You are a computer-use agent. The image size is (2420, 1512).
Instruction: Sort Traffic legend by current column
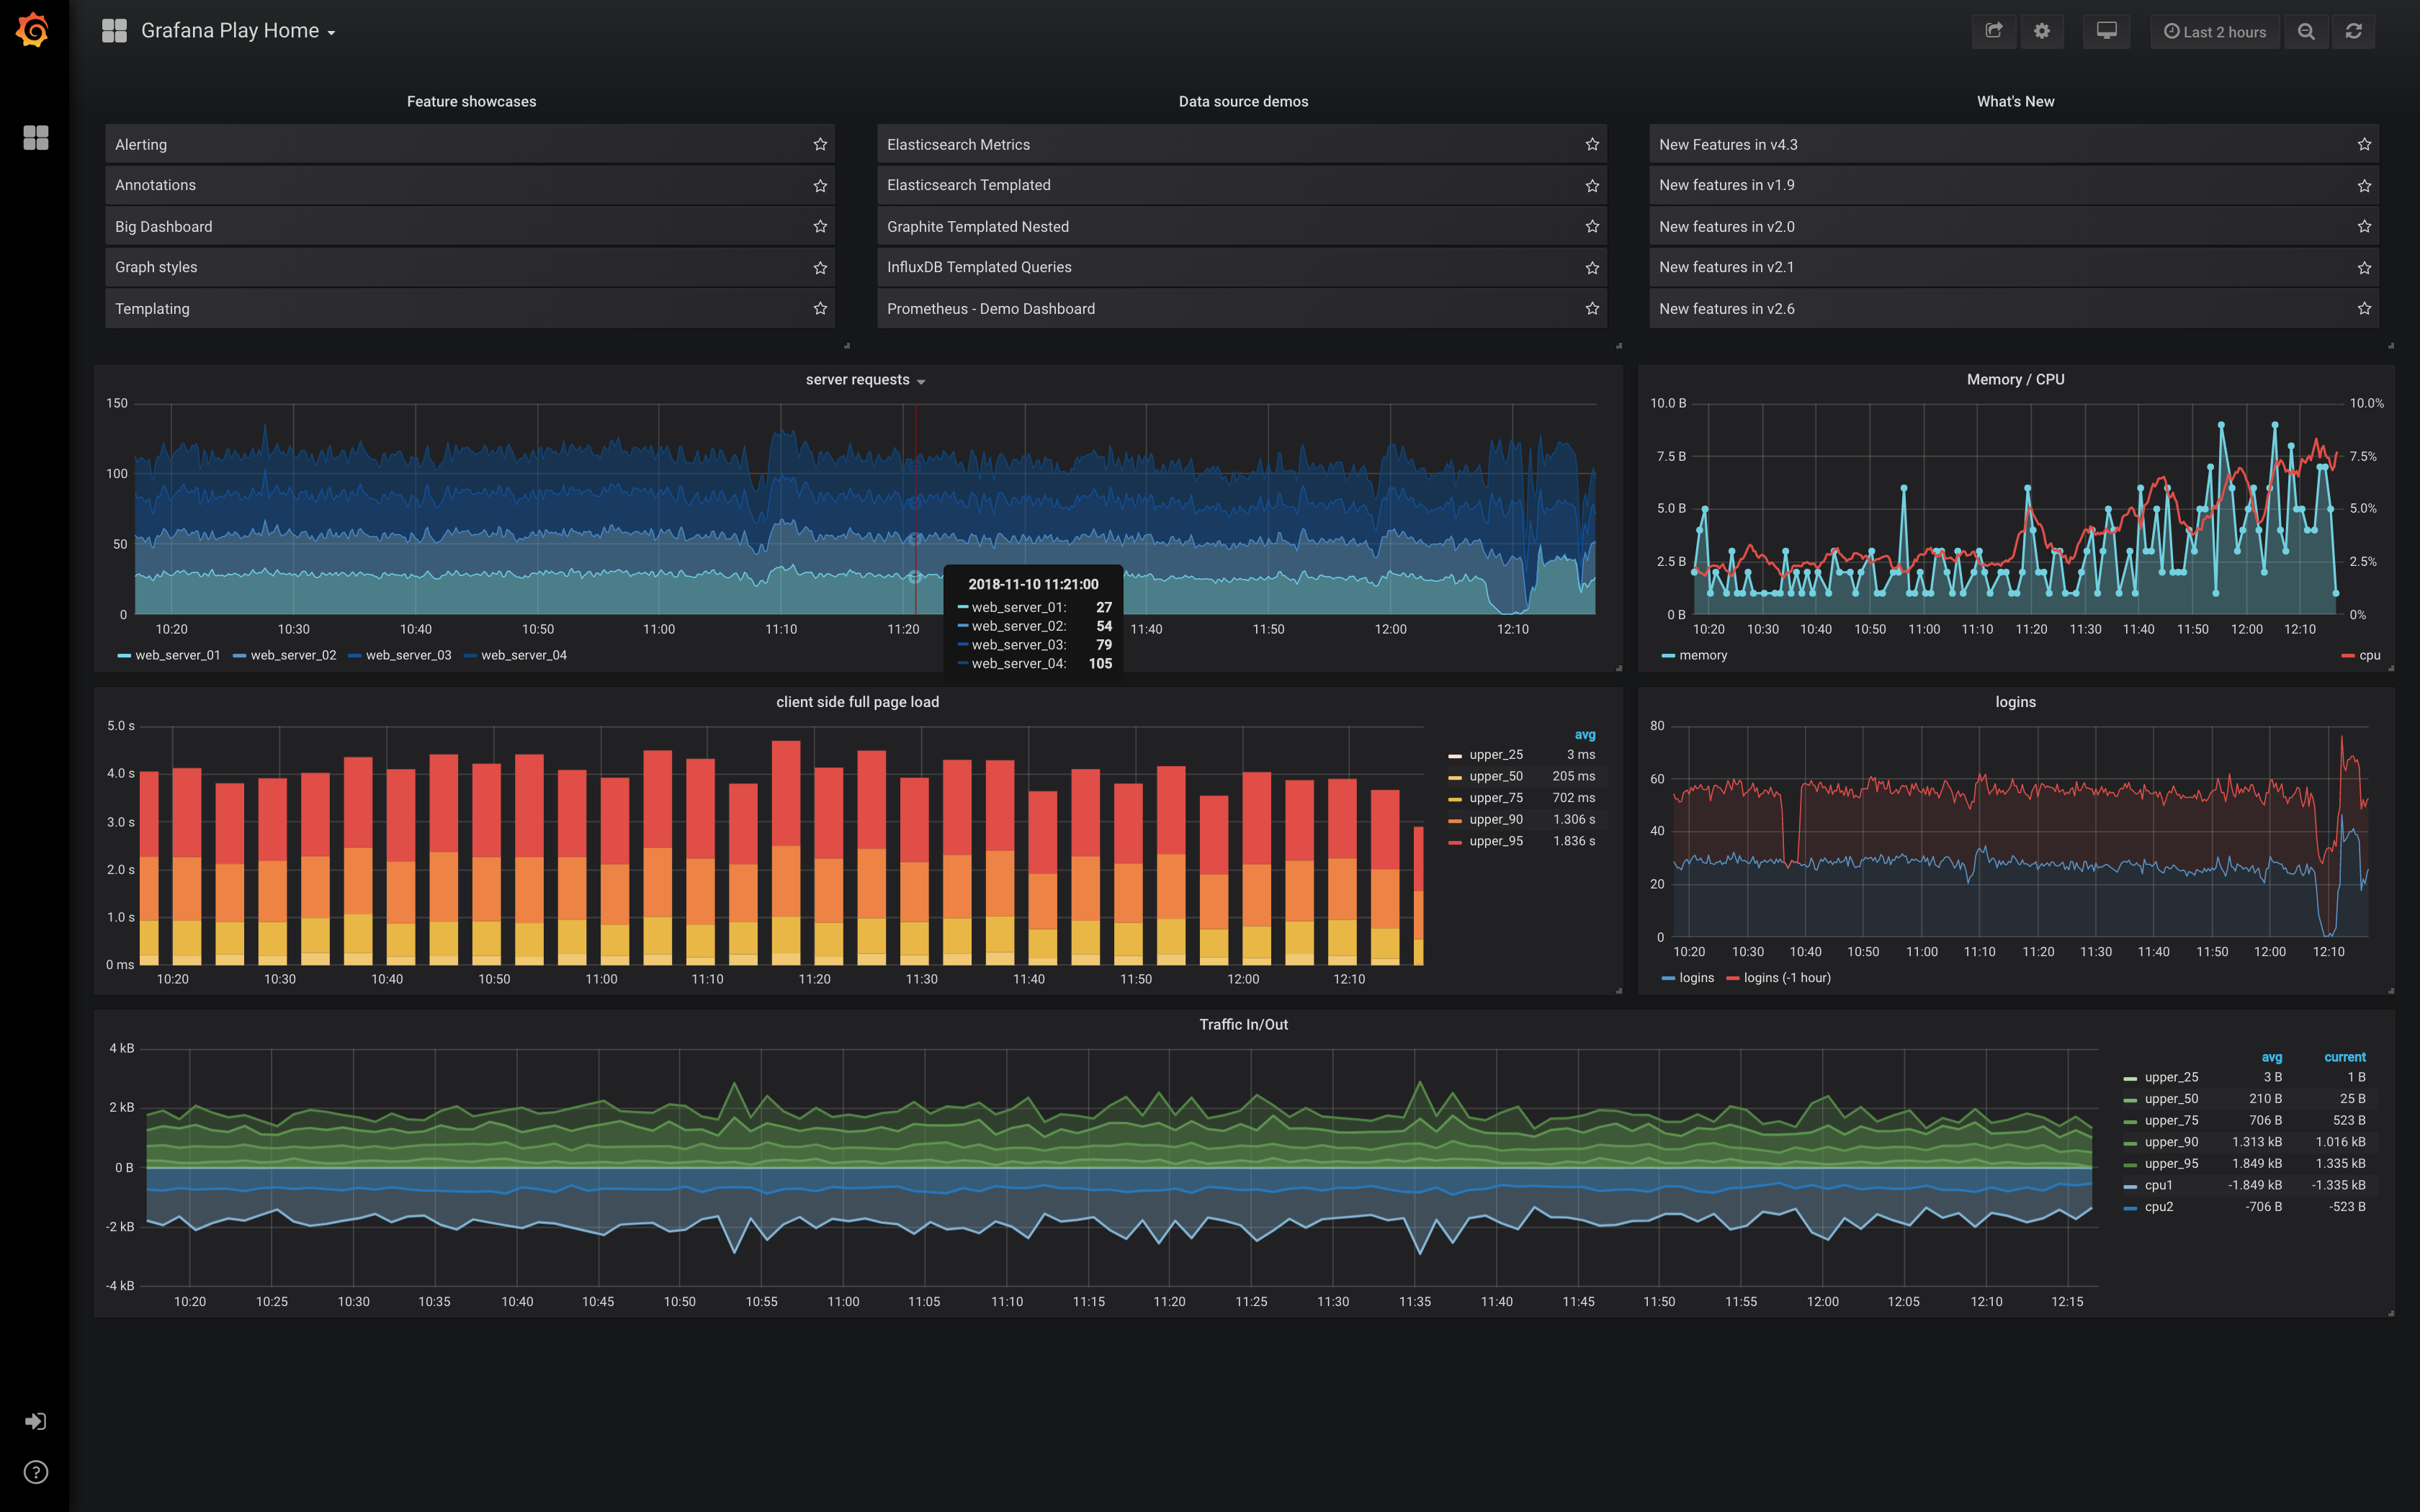(x=2344, y=1057)
